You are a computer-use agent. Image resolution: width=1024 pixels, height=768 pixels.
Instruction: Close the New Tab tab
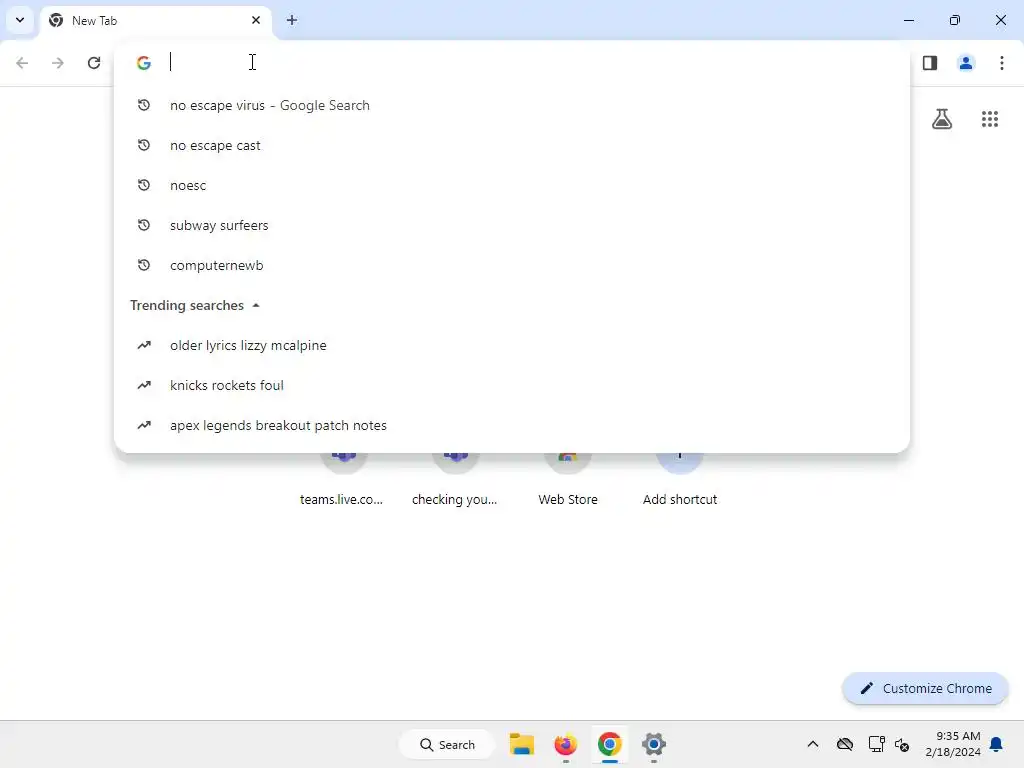256,20
